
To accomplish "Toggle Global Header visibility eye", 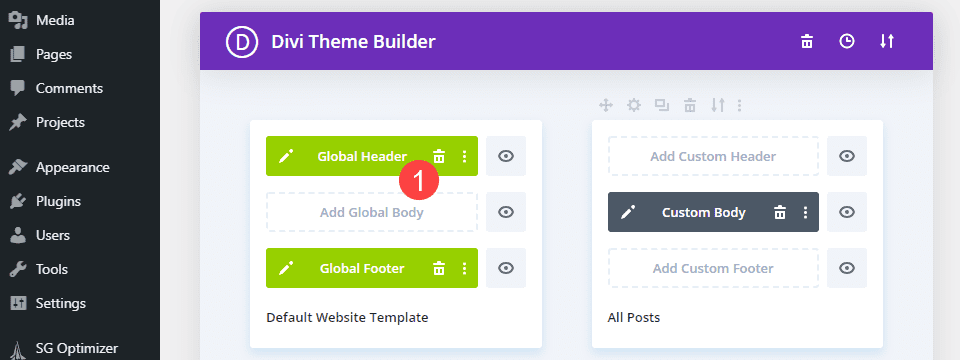I will (506, 156).
